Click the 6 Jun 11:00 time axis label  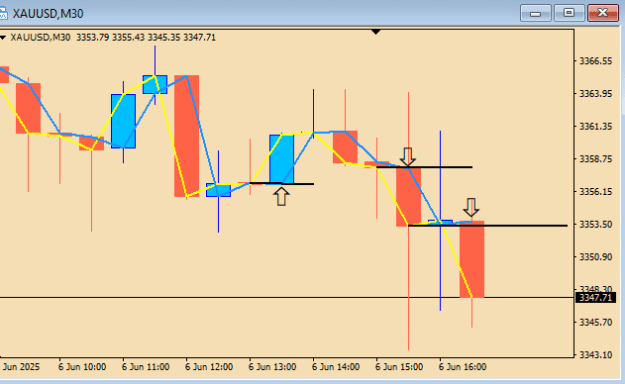click(145, 367)
